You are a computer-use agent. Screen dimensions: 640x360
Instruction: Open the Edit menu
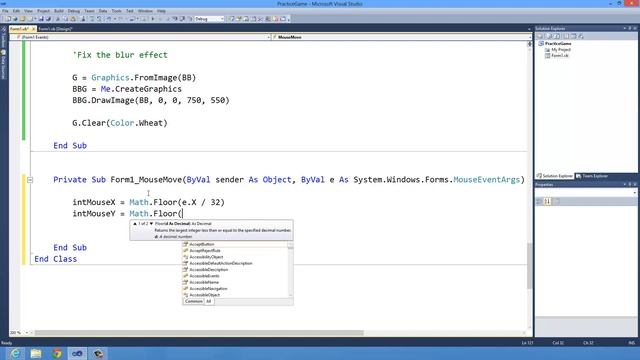[x=16, y=11]
